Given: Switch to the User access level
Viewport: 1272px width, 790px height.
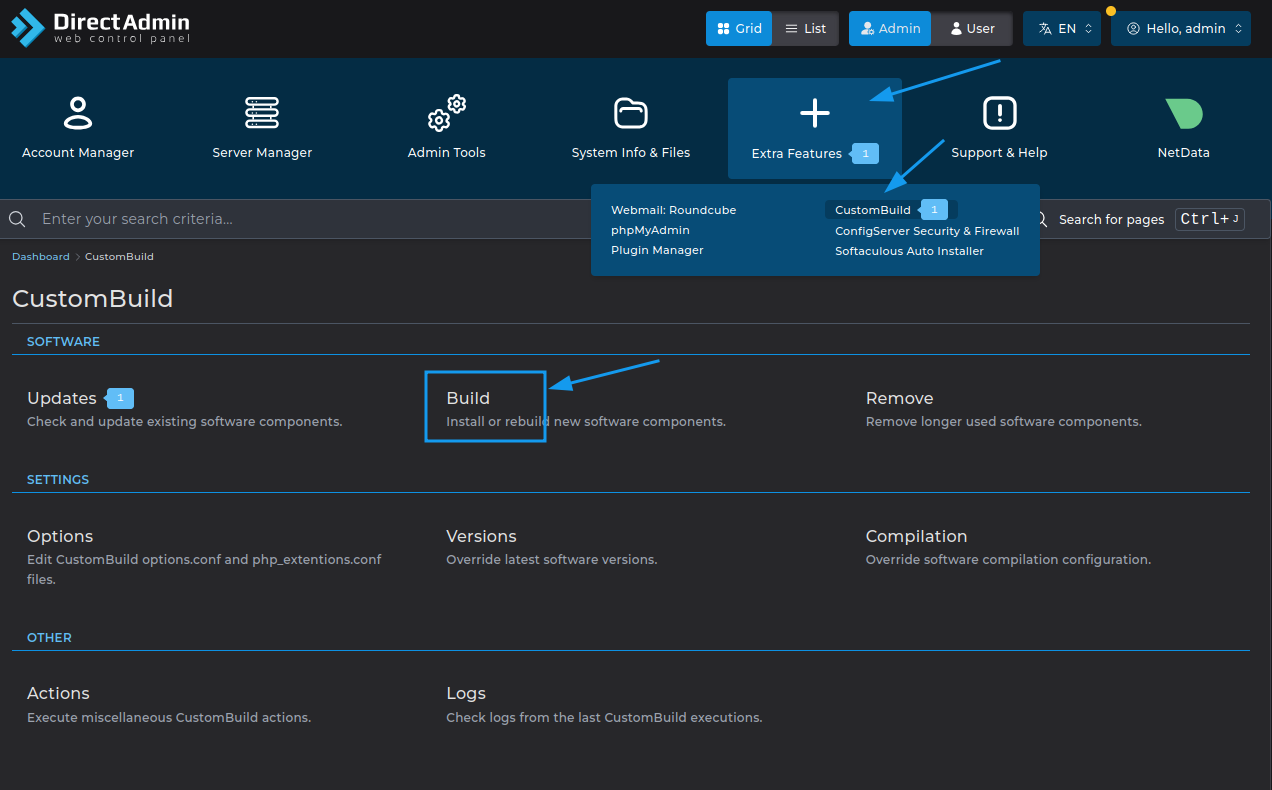Looking at the screenshot, I should tap(972, 29).
